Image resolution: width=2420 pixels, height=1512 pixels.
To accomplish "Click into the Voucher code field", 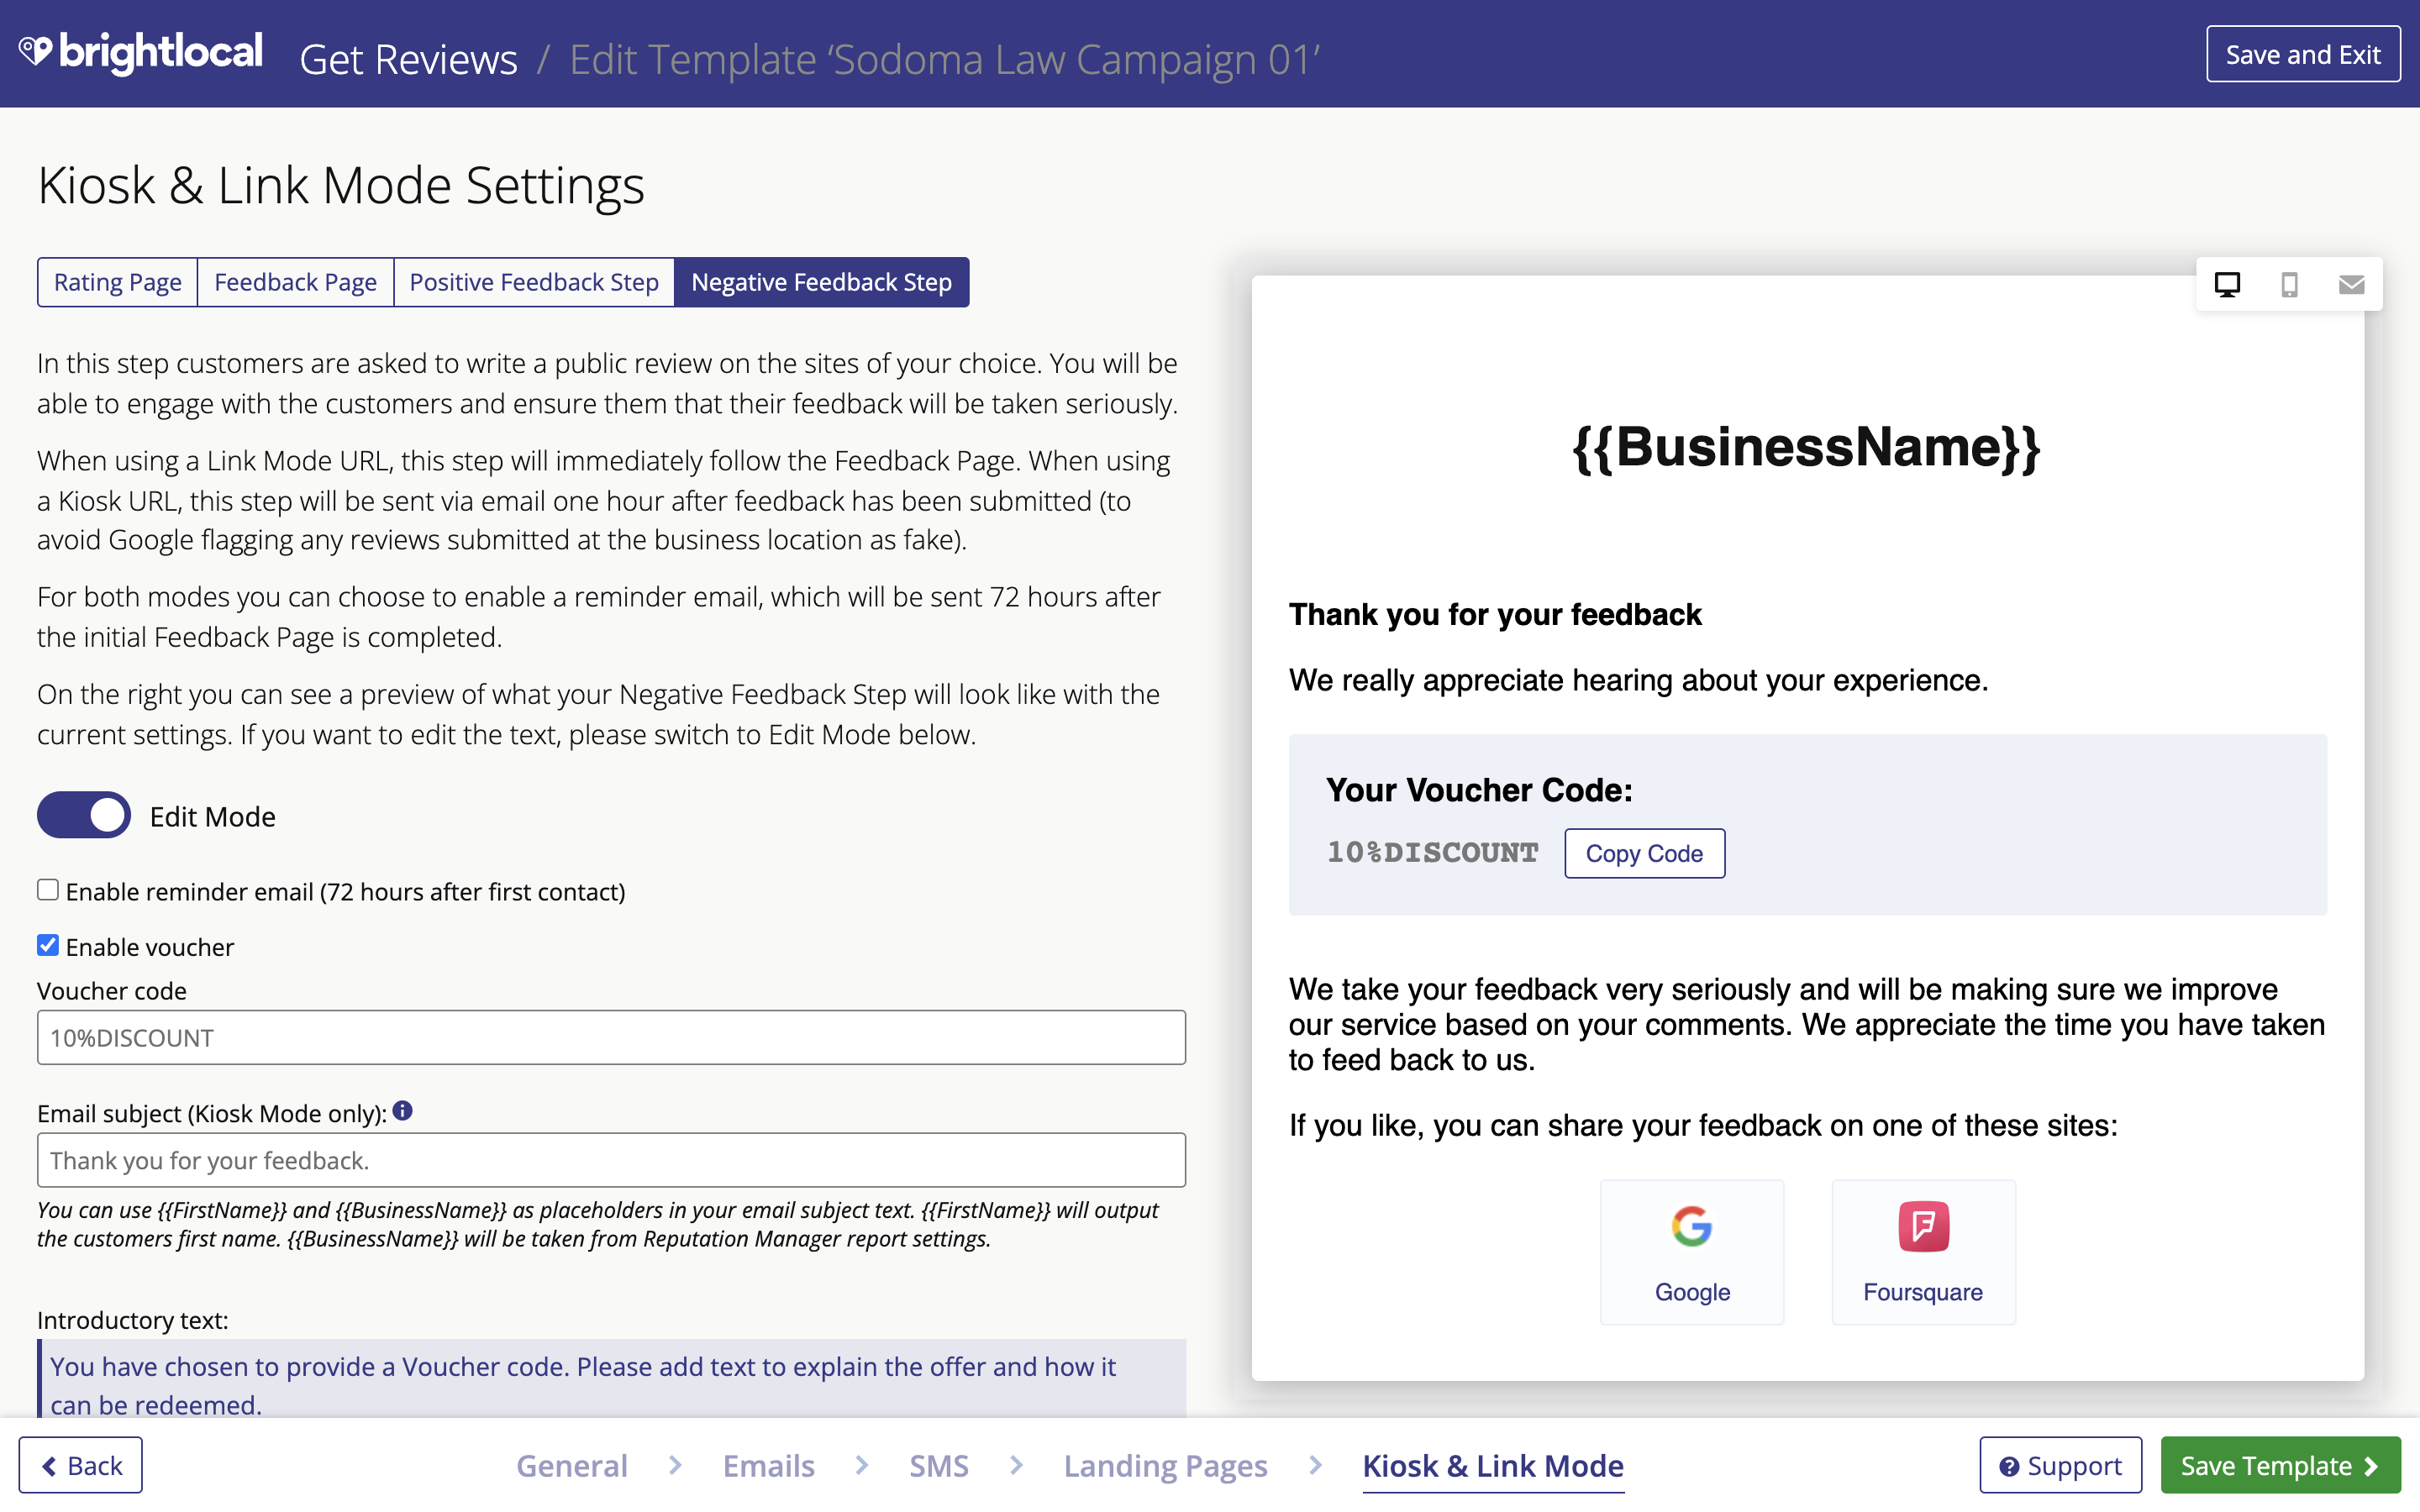I will (611, 1037).
